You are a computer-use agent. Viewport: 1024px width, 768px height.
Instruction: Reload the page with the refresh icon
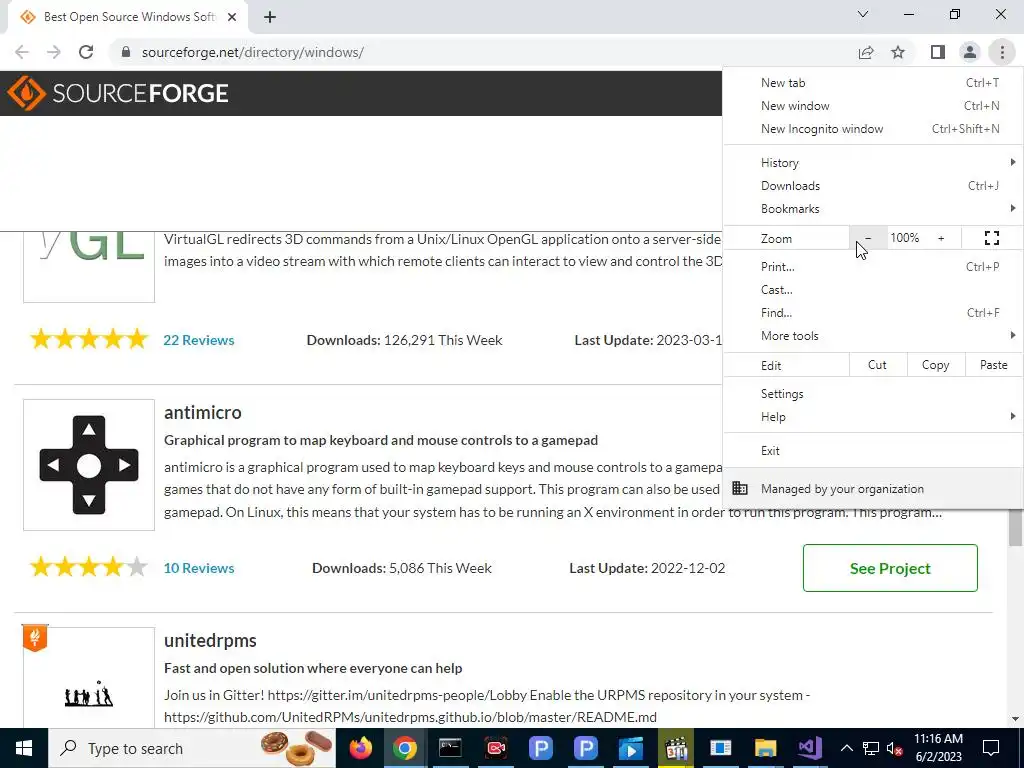(86, 52)
